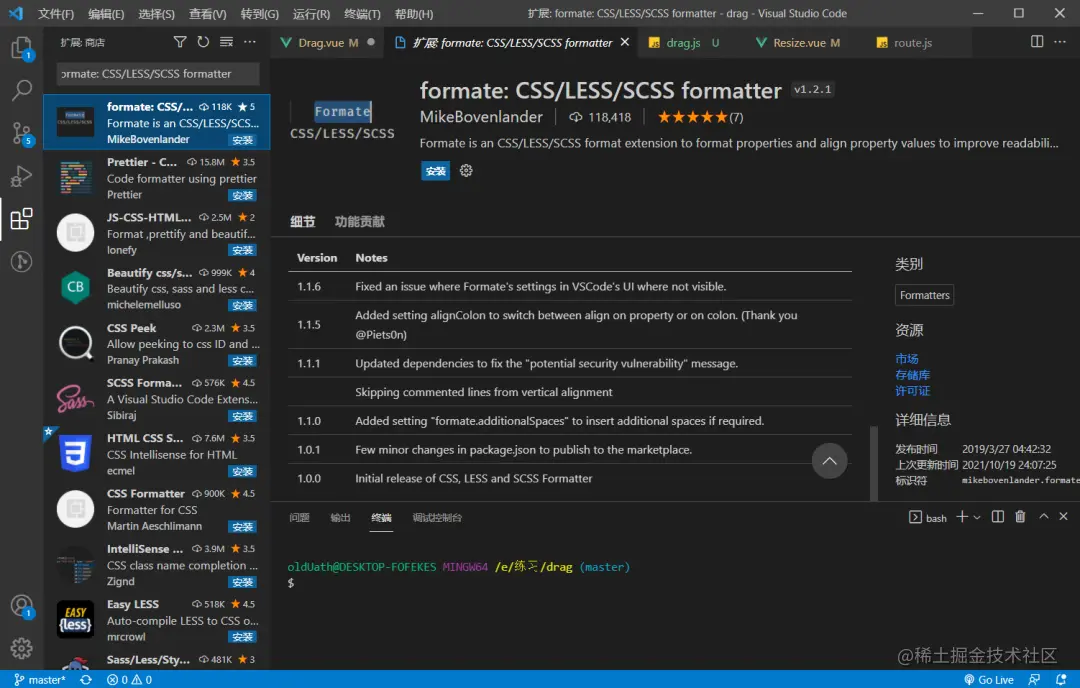
Task: Open the 选择(S) menu
Action: (156, 14)
